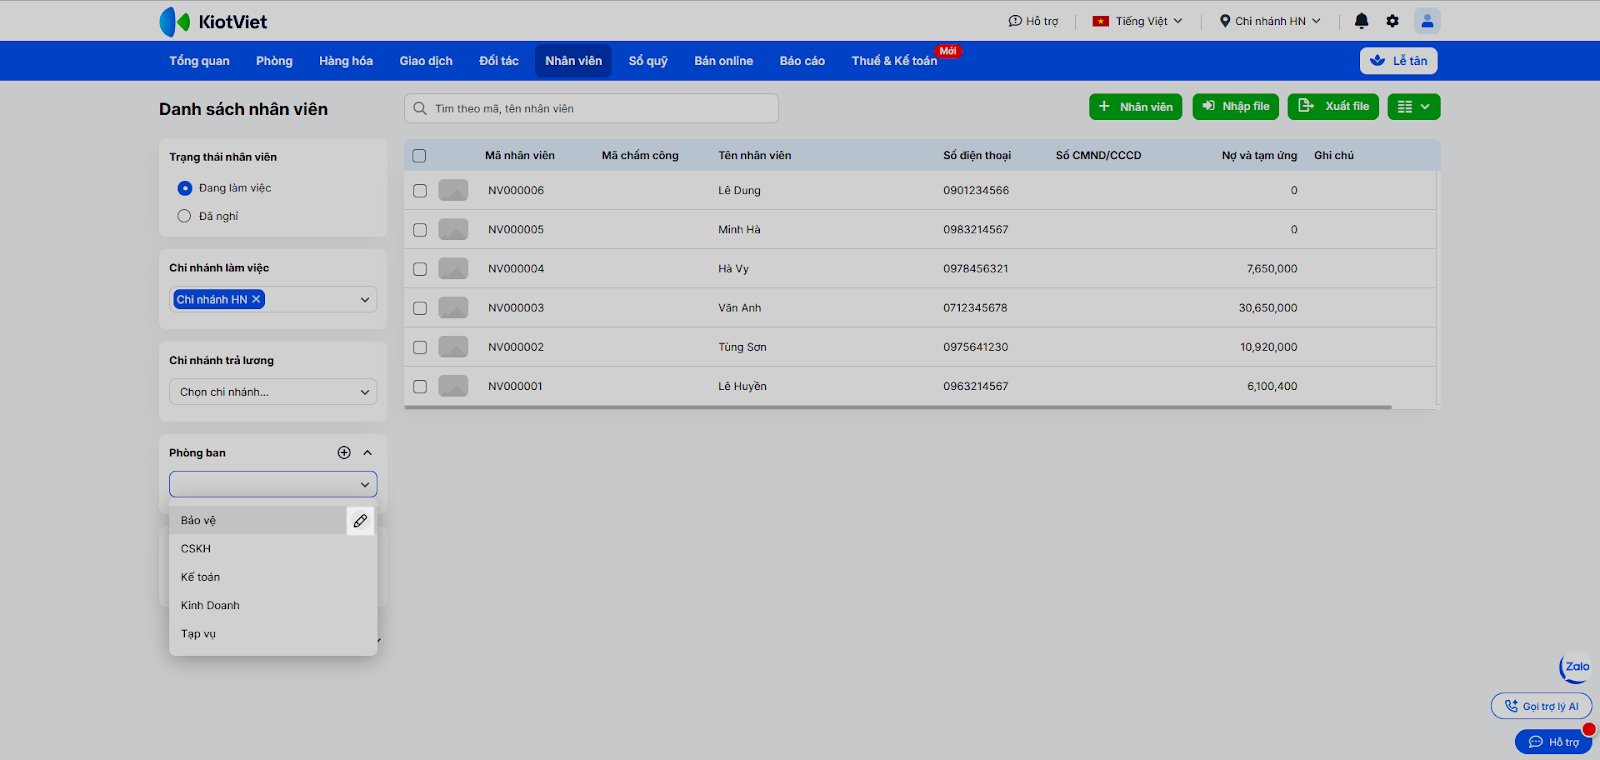Click avatar thumbnail for NV000006
1600x760 pixels.
[x=453, y=190]
